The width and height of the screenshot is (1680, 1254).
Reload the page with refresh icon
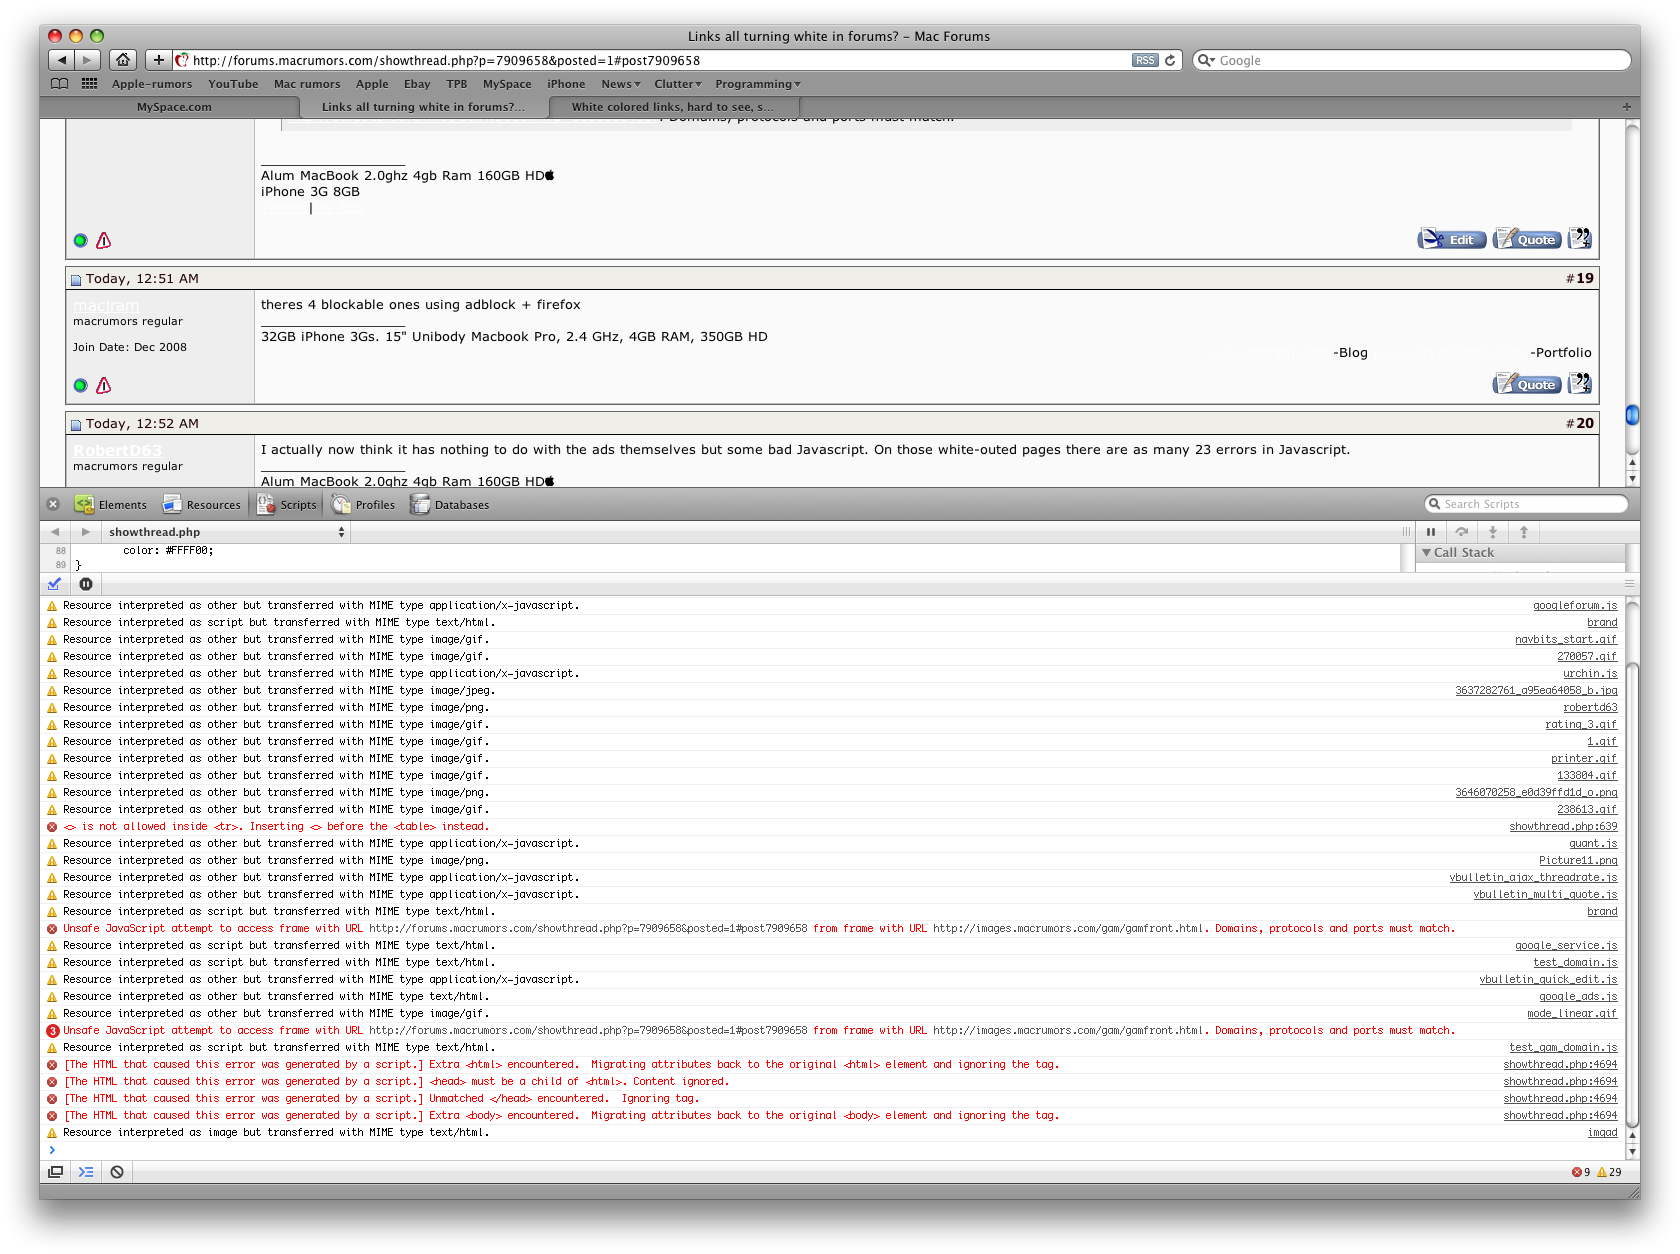click(x=1170, y=60)
